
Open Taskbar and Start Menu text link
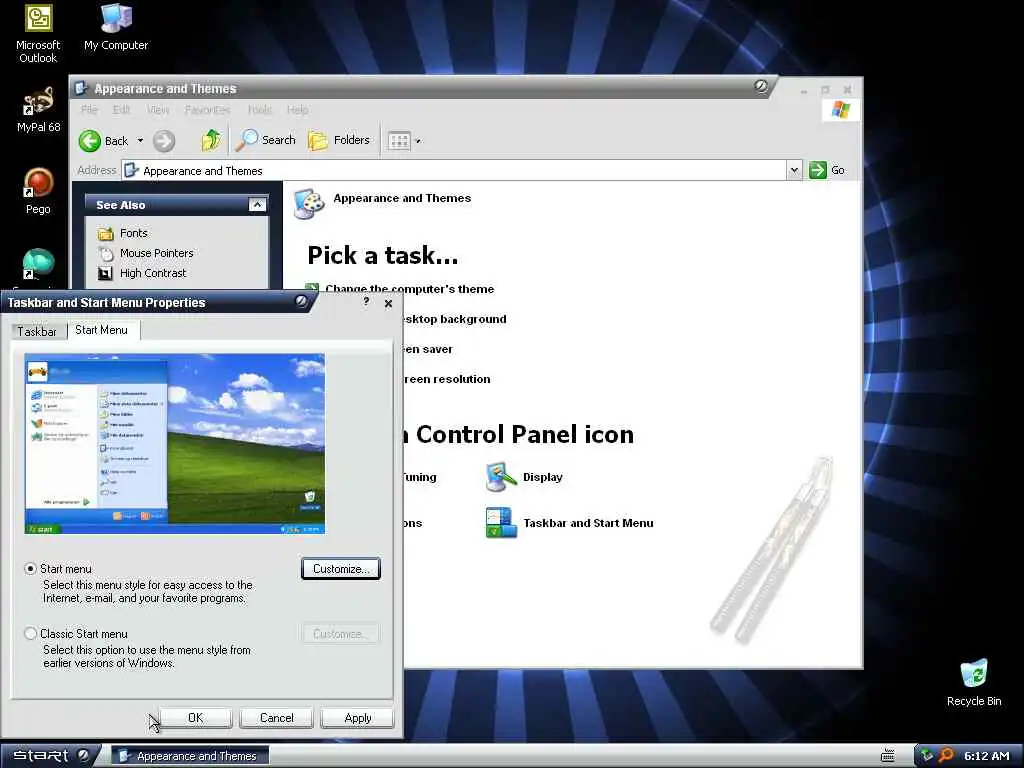pyautogui.click(x=588, y=522)
